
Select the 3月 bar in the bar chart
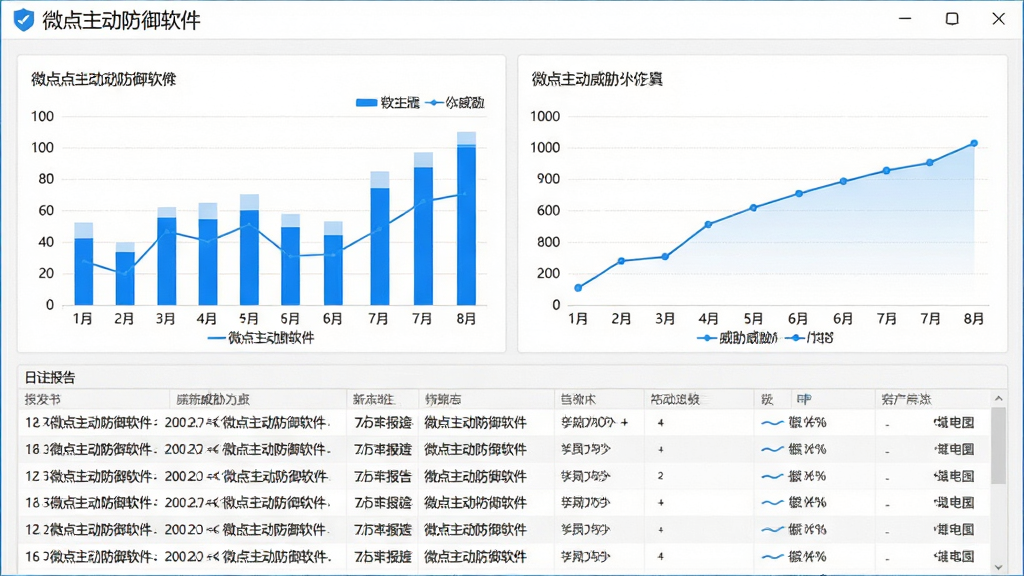click(x=167, y=256)
